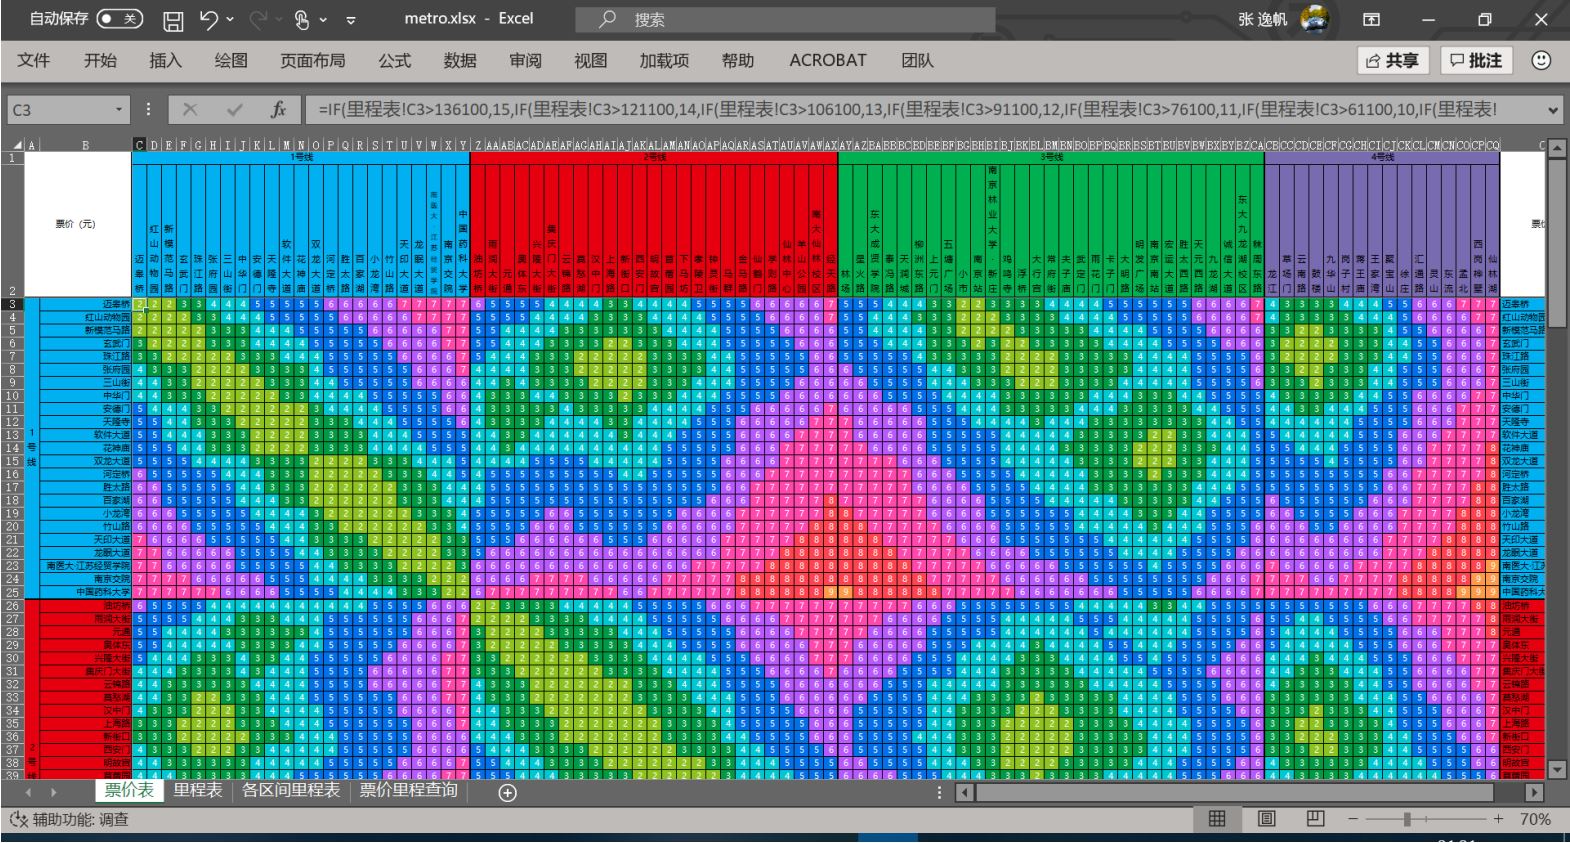Open Insert Function with the fx icon
This screenshot has height=843, width=1570.
pos(278,110)
